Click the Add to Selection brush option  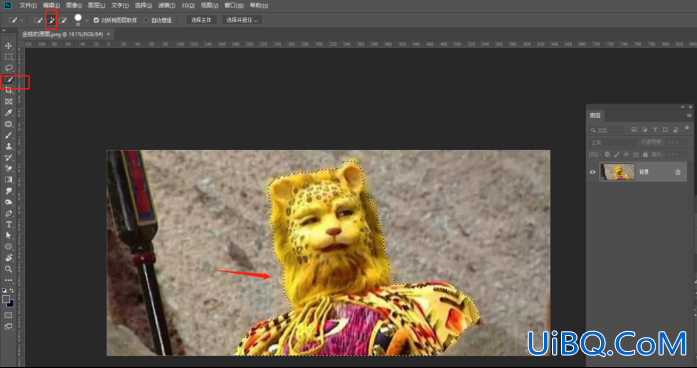click(x=51, y=20)
